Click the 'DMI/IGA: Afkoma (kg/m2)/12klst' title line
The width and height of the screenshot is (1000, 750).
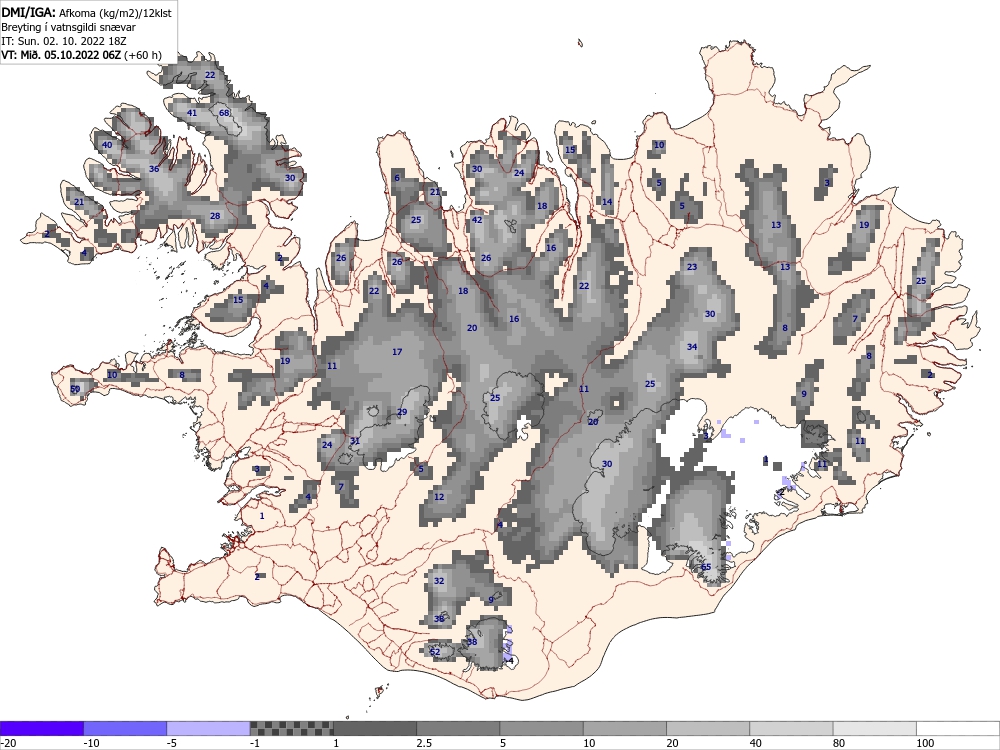click(86, 13)
